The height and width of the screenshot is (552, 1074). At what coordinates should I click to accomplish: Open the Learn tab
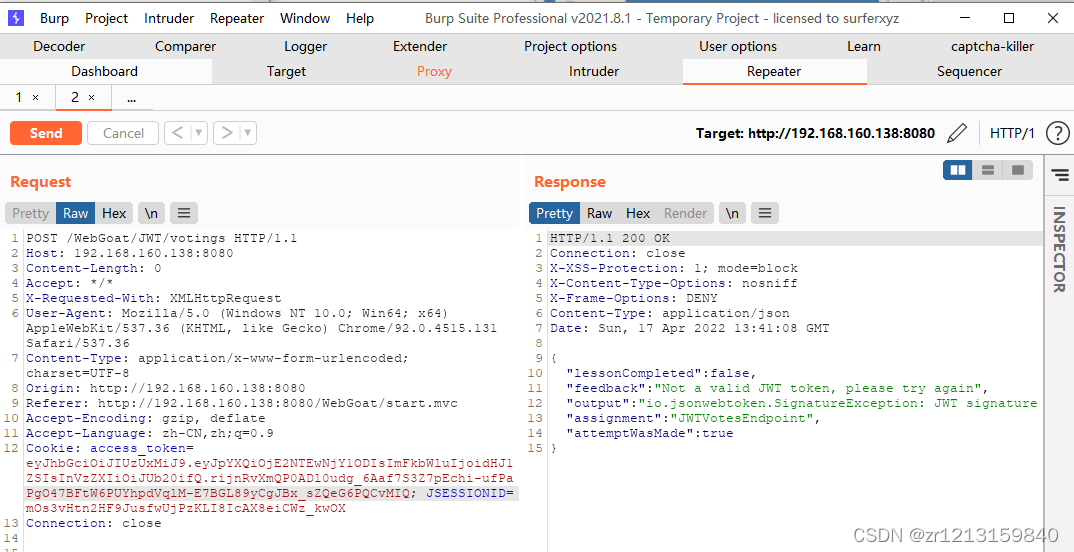pos(863,47)
